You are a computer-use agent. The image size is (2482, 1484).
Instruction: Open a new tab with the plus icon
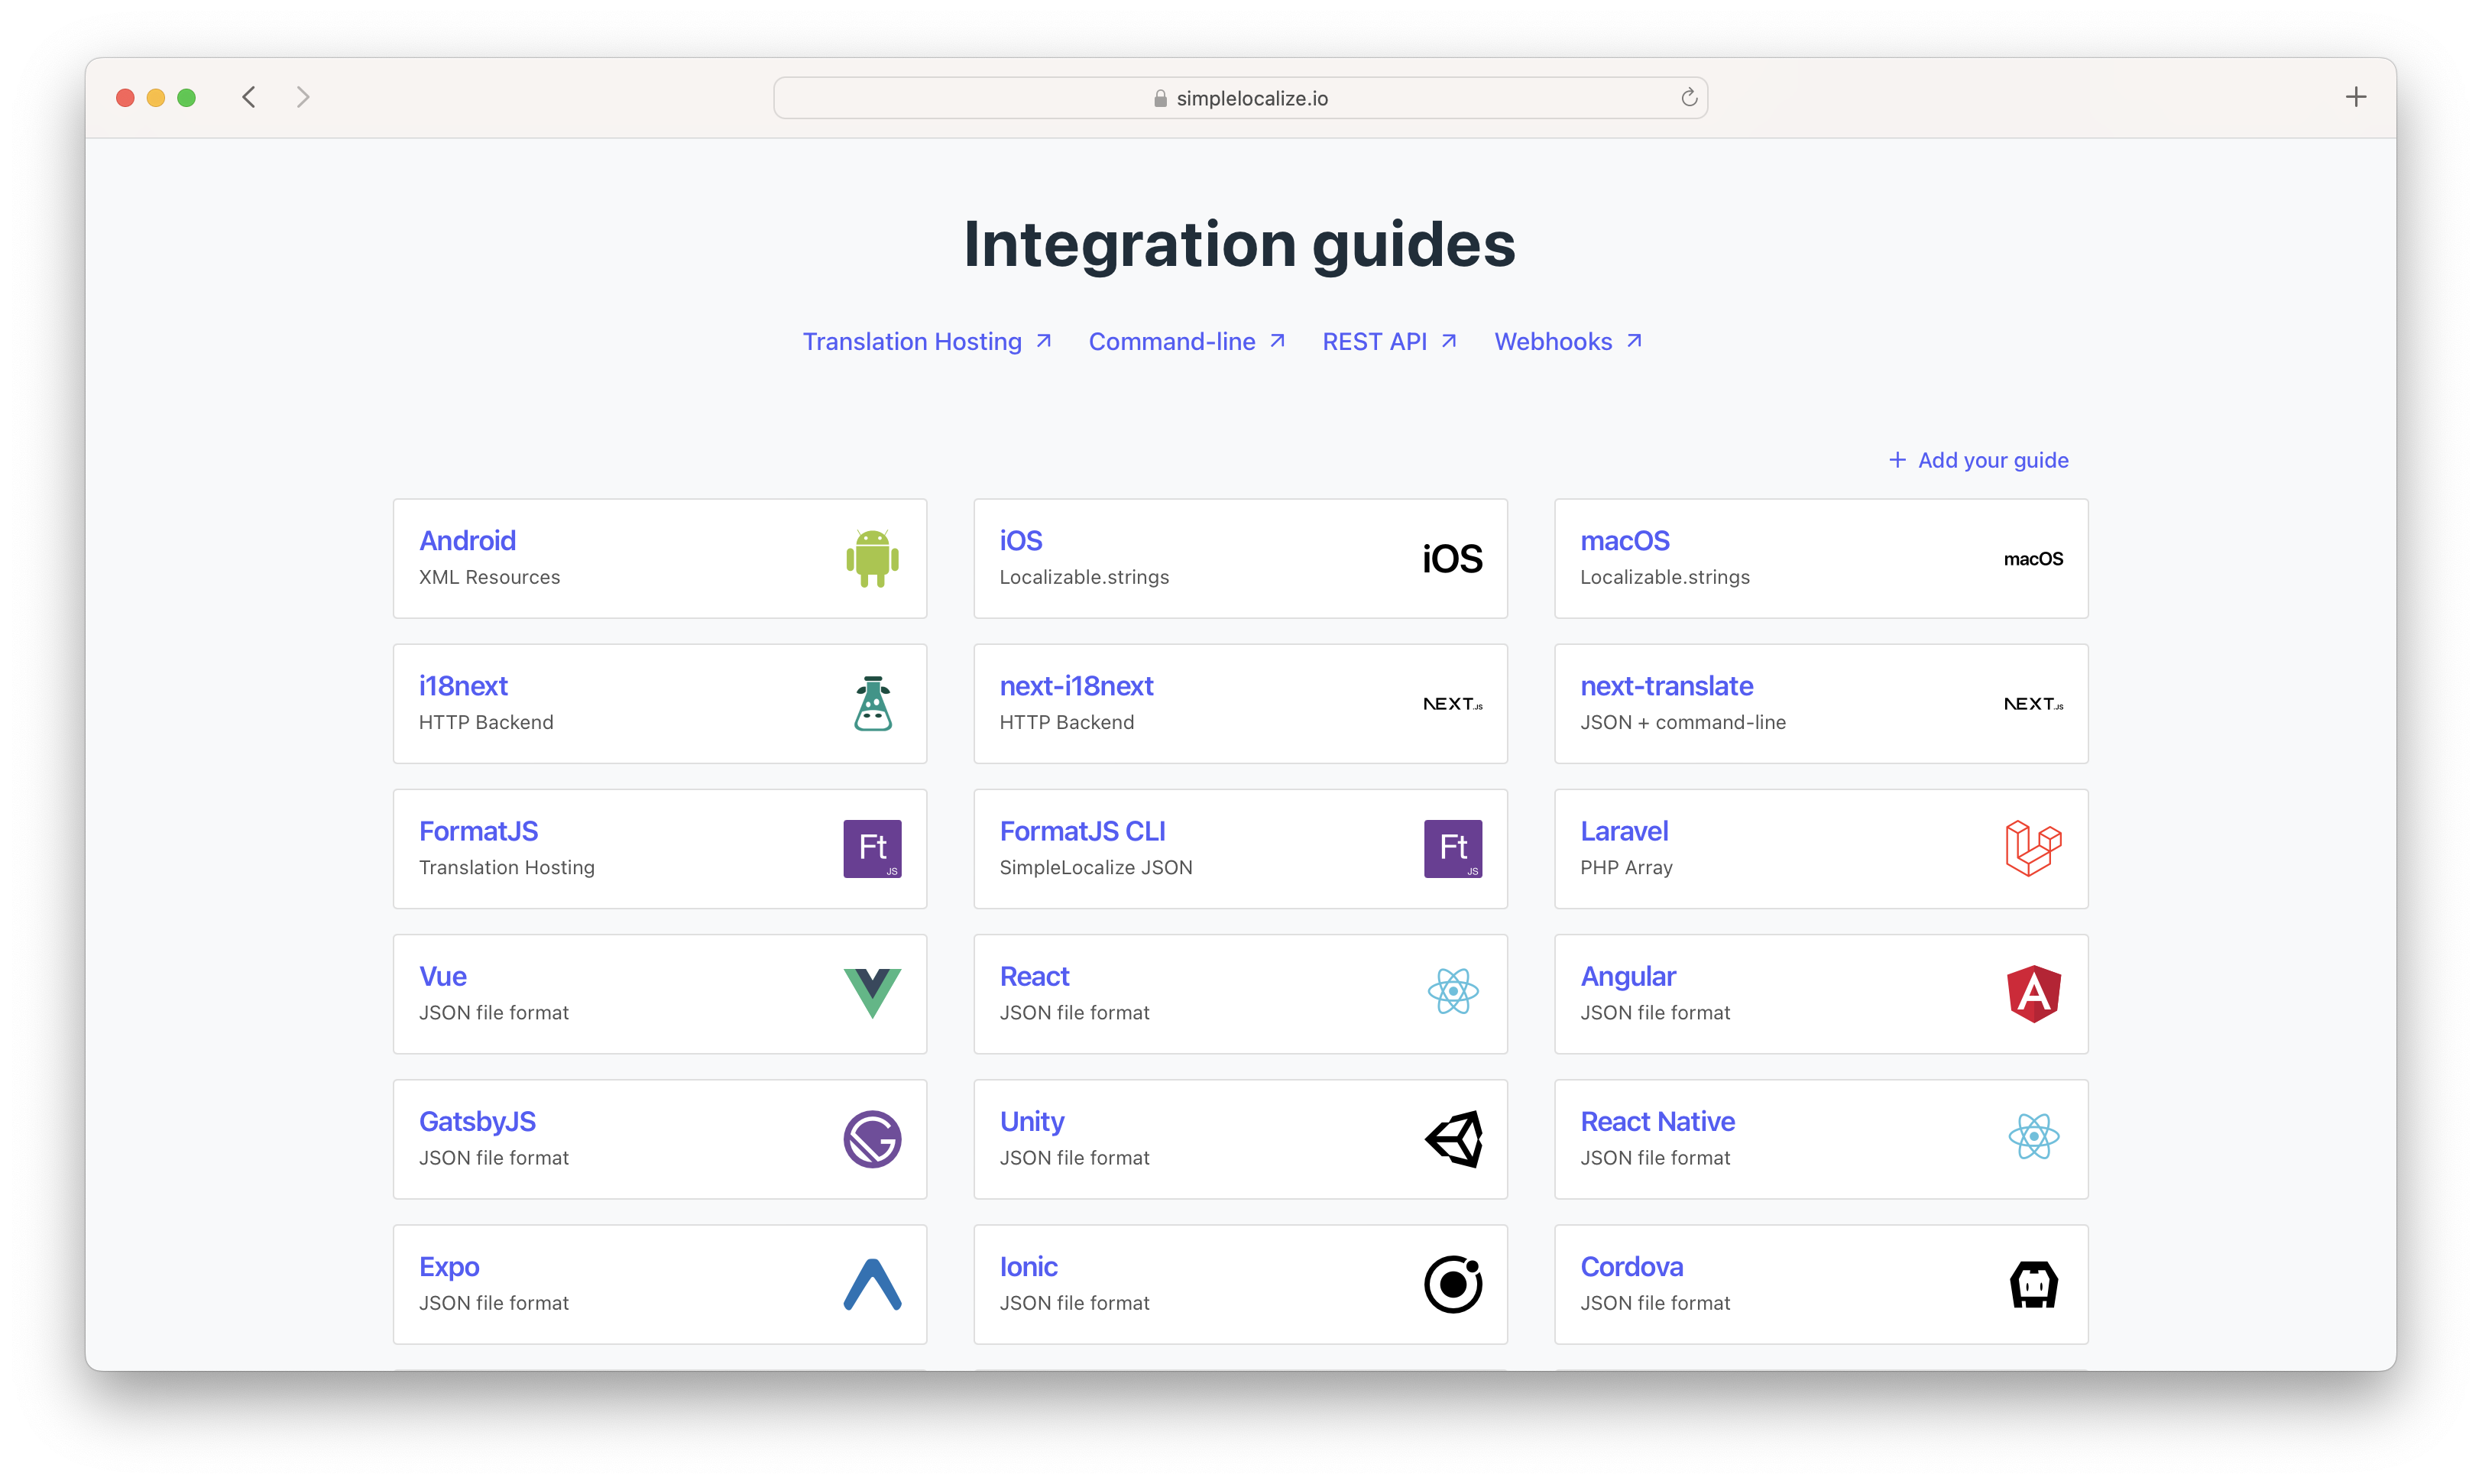tap(2355, 97)
